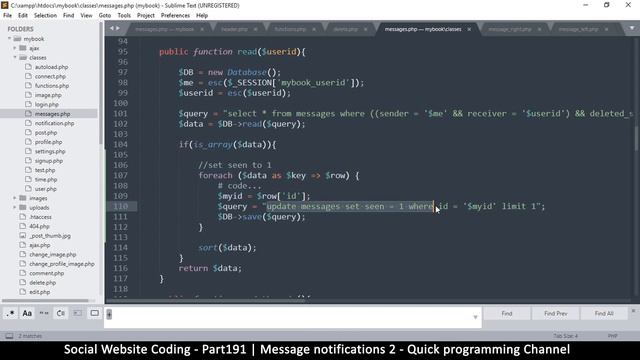
Task: Expand the uploads folder
Action: (15, 208)
